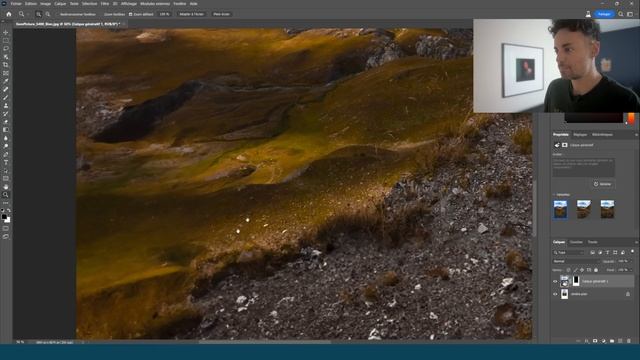Switch to the Tracés tab
The width and height of the screenshot is (640, 360).
593,242
